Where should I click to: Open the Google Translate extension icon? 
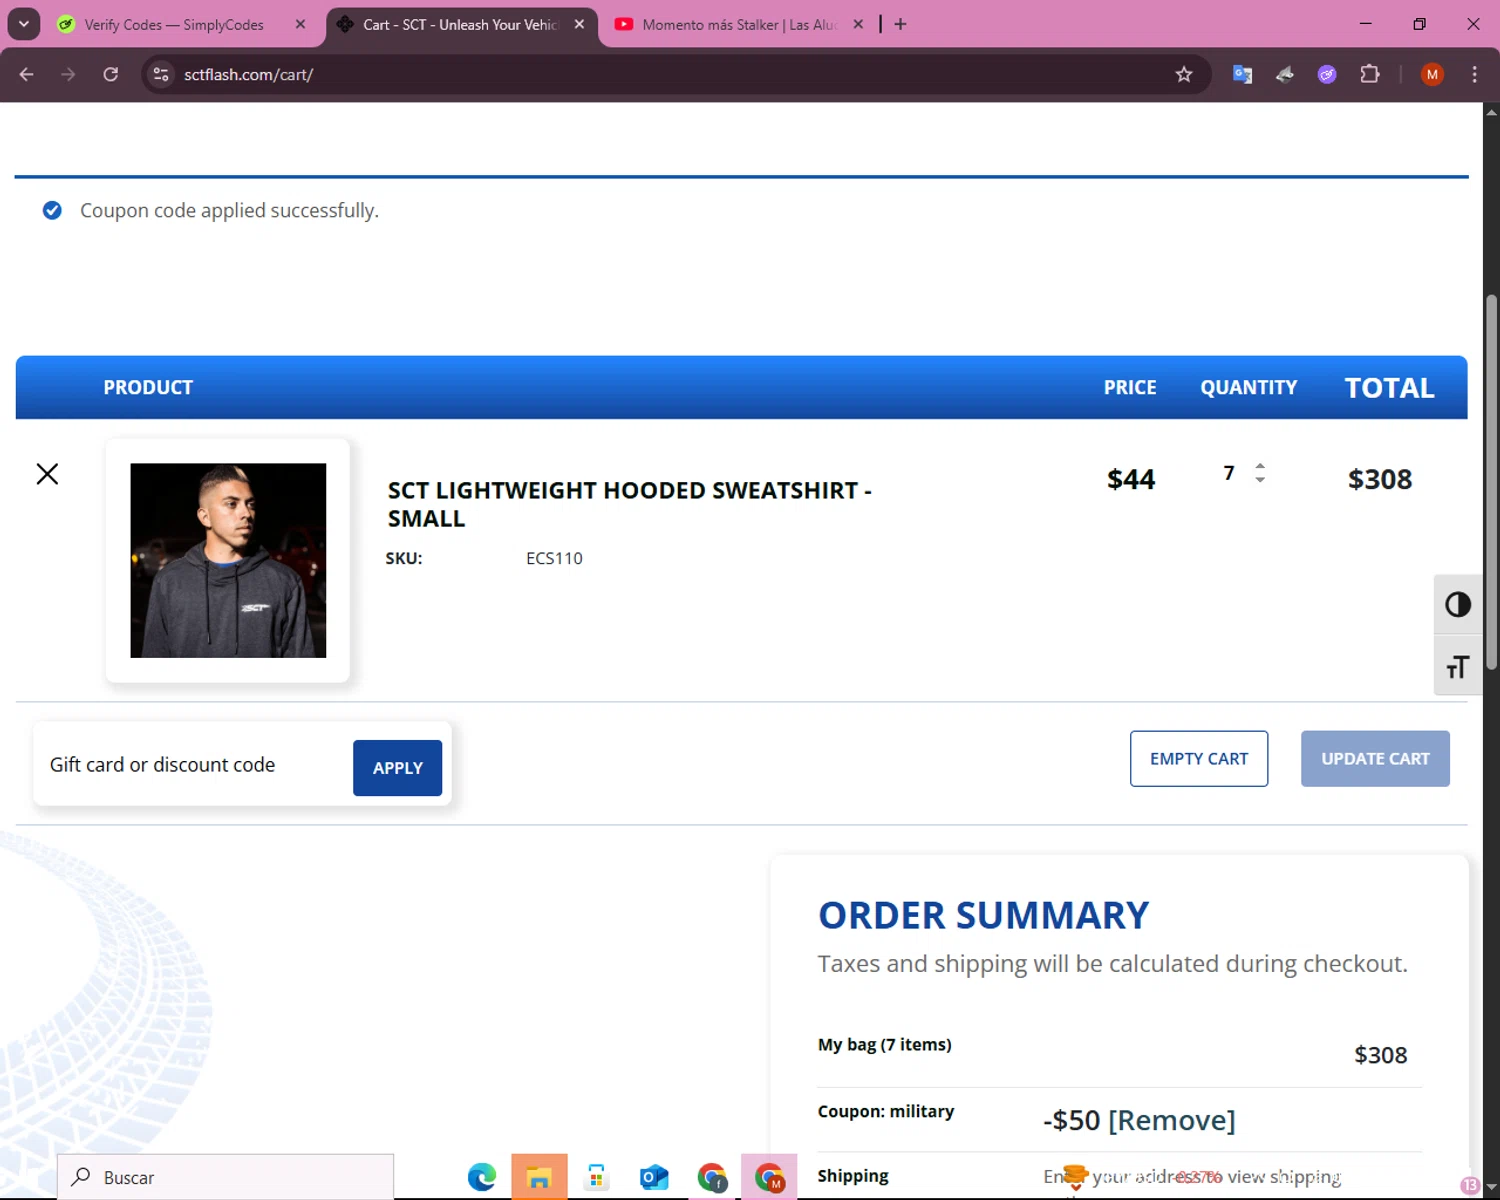tap(1242, 74)
